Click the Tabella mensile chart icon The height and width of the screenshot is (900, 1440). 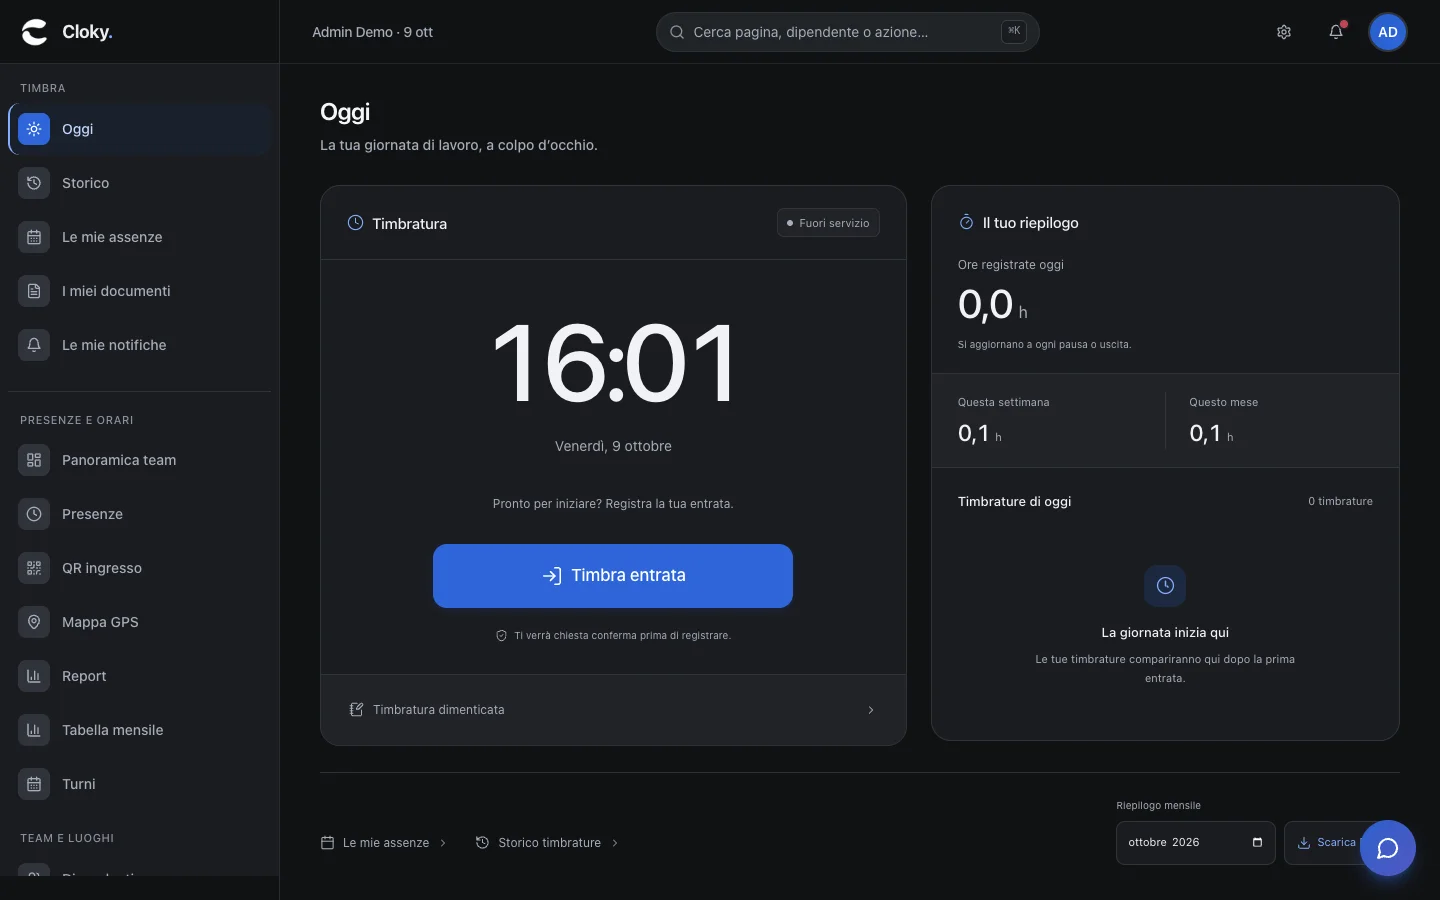34,730
